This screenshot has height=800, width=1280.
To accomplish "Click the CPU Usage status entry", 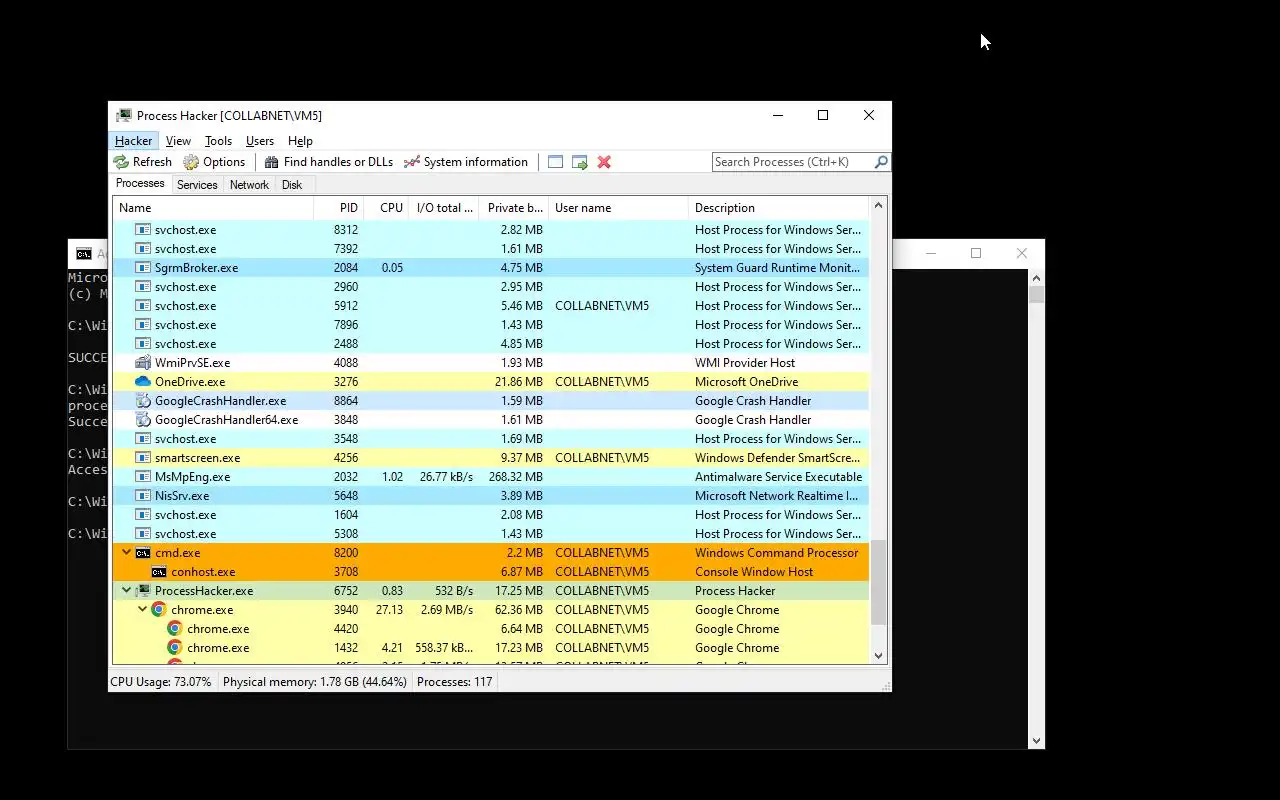I will tap(161, 682).
